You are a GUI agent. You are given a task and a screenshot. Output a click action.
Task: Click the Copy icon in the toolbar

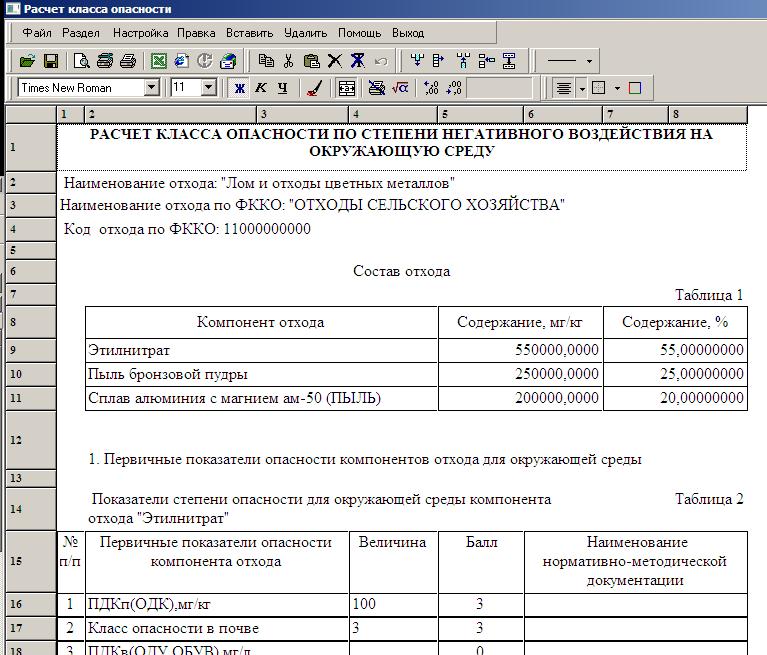tap(266, 61)
